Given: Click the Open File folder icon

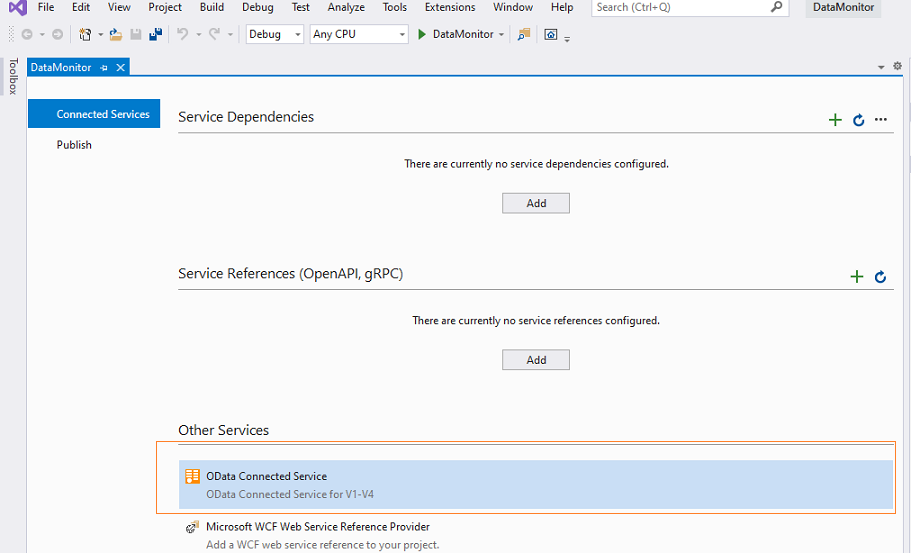Looking at the screenshot, I should 116,34.
